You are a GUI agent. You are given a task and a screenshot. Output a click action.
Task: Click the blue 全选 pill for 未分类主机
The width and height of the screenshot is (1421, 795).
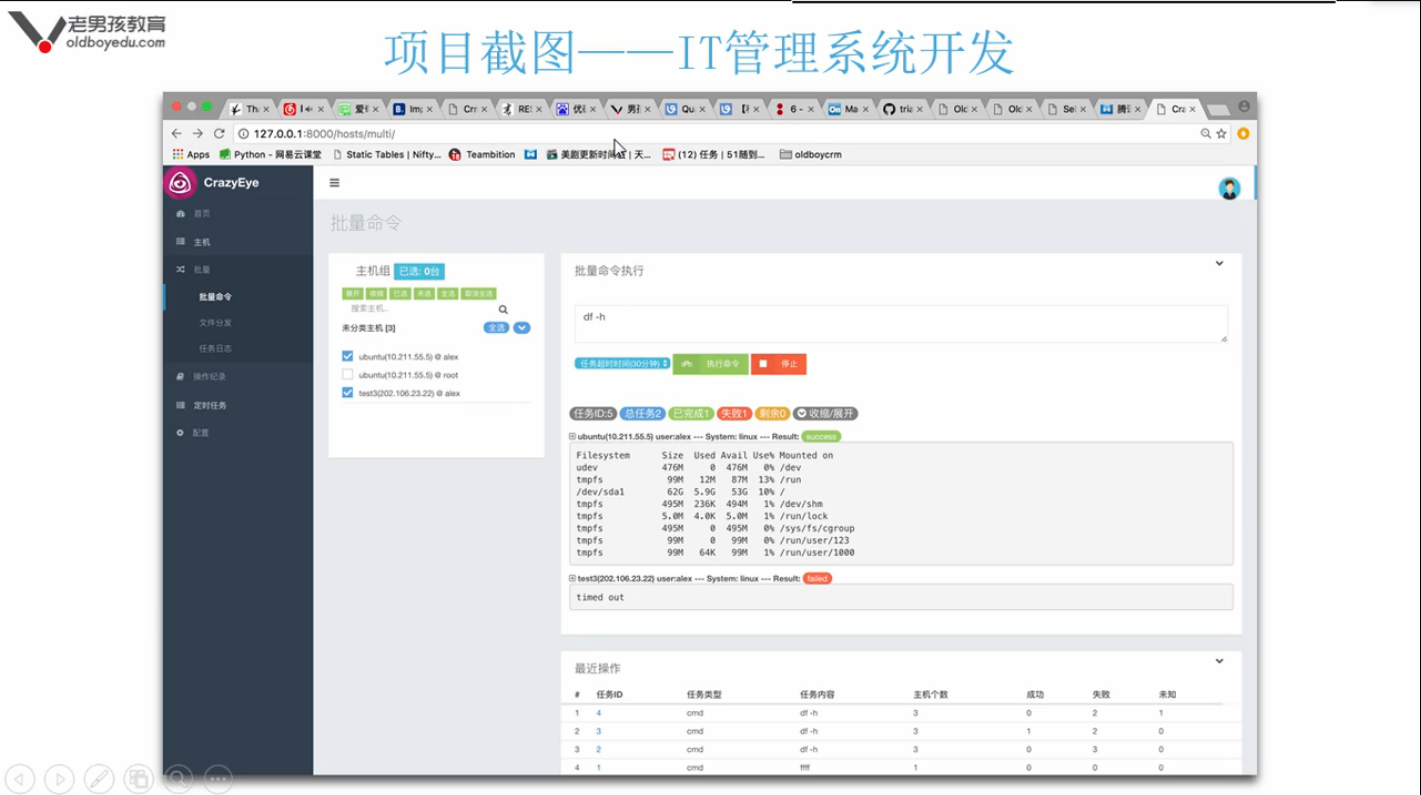pyautogui.click(x=496, y=328)
